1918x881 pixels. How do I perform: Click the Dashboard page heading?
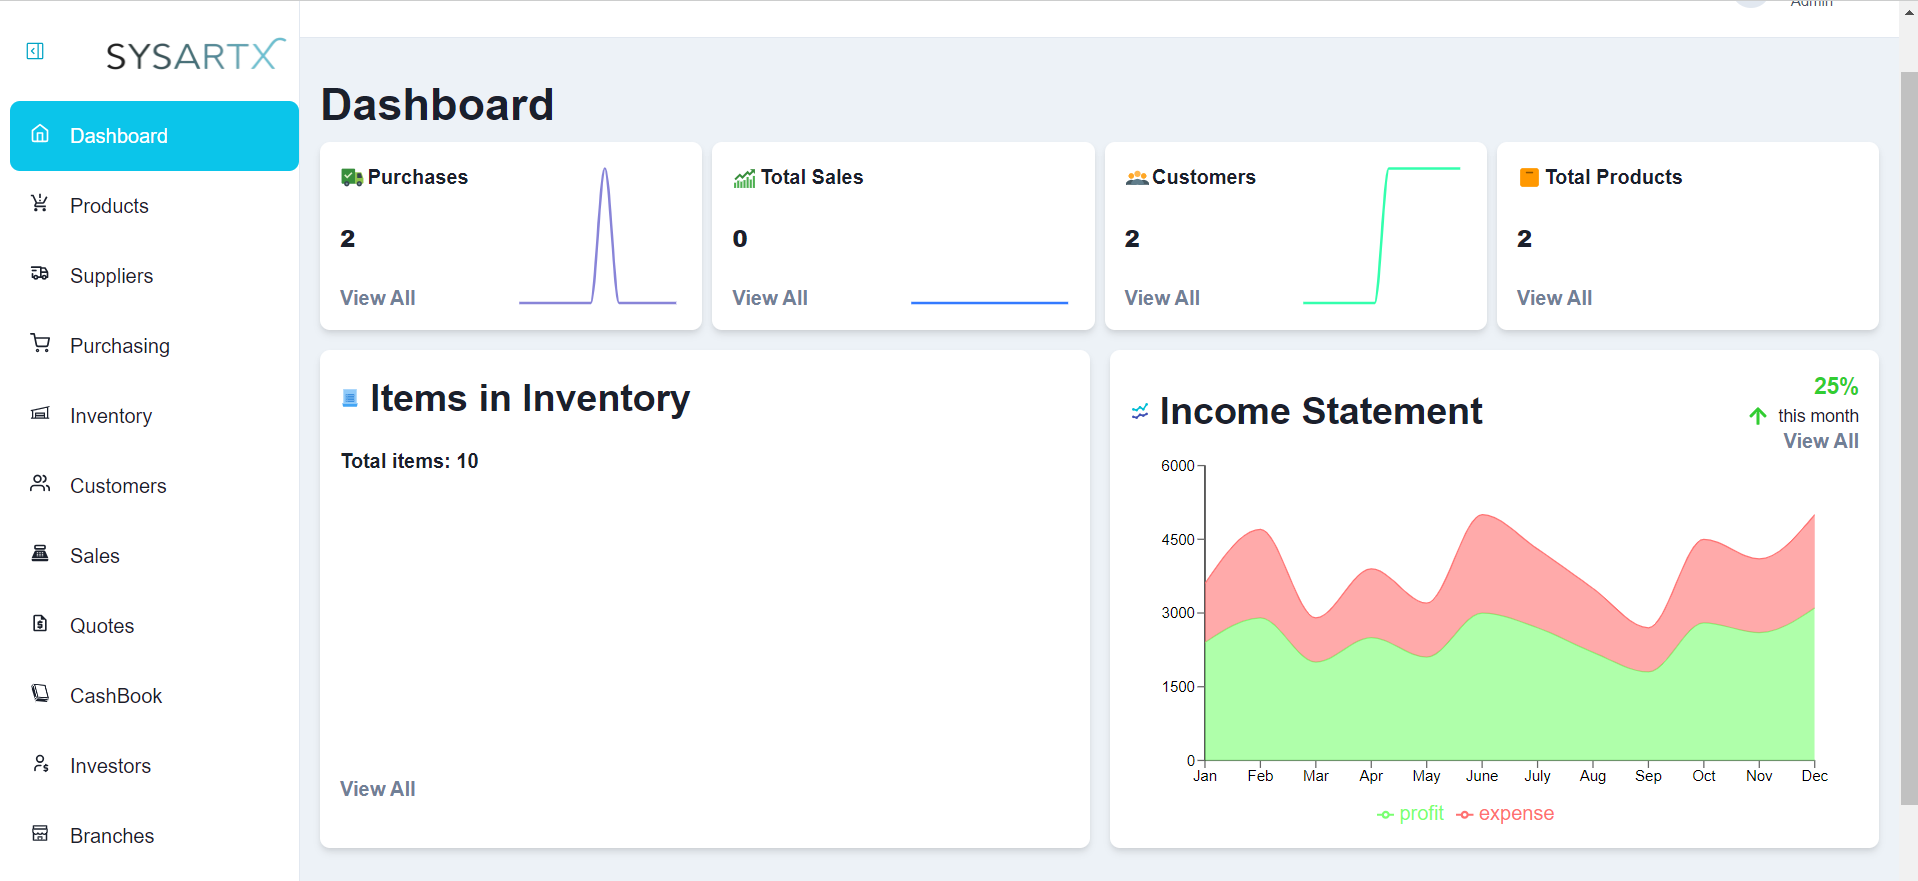point(437,105)
